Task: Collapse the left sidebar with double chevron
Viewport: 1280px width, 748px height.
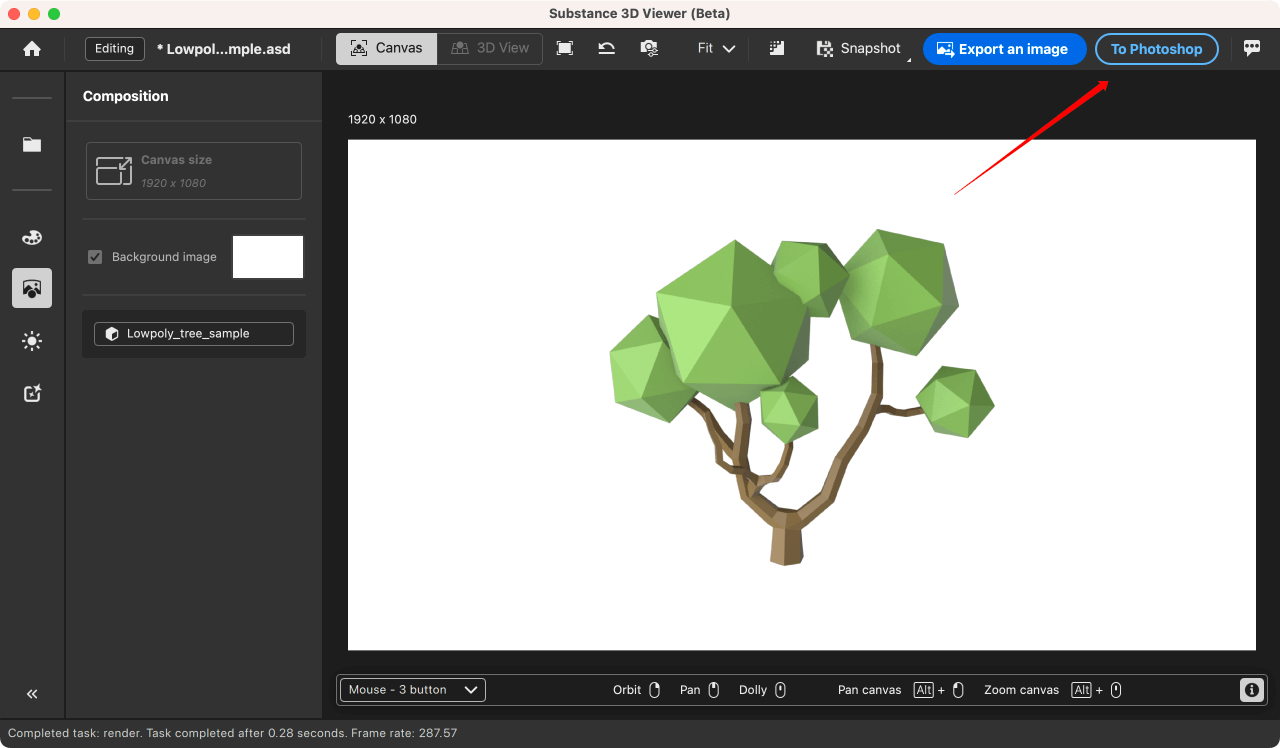Action: [x=32, y=694]
